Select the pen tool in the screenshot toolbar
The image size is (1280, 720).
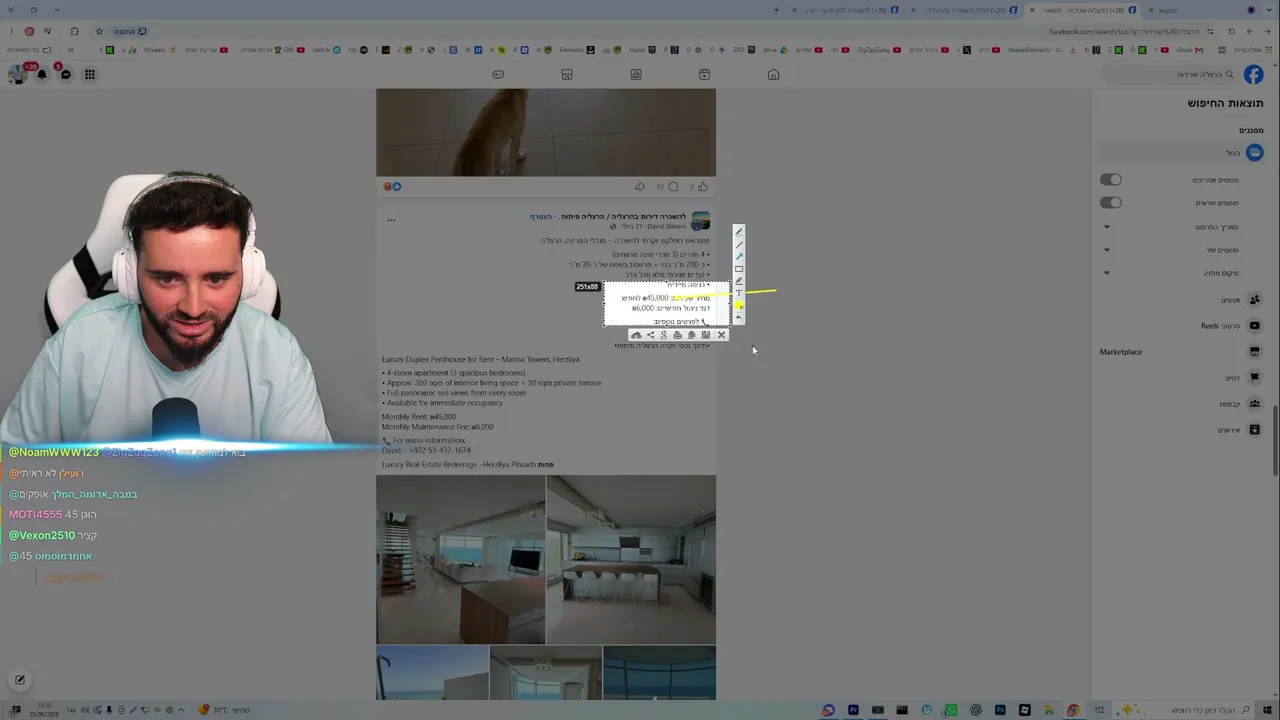click(x=739, y=232)
